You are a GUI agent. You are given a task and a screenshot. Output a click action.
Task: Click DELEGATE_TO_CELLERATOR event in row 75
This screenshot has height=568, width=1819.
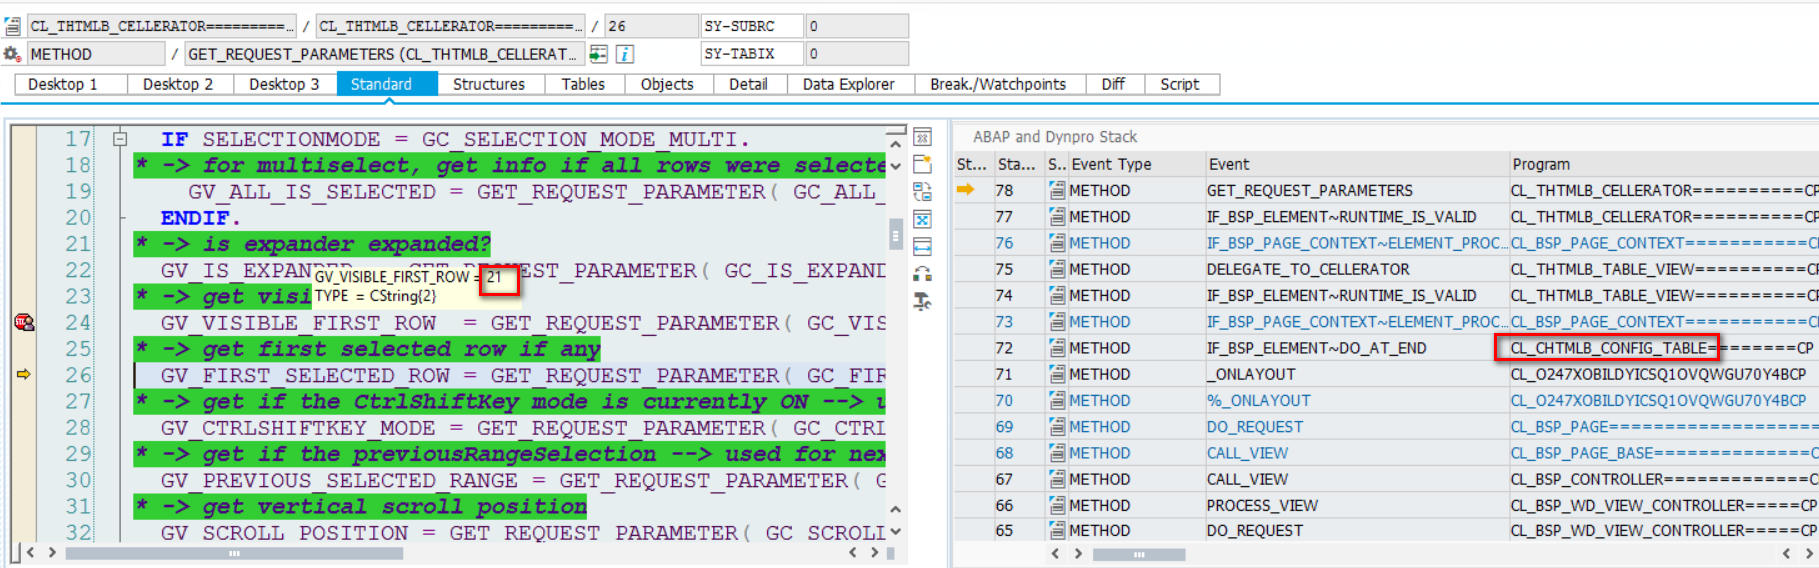(x=1308, y=269)
